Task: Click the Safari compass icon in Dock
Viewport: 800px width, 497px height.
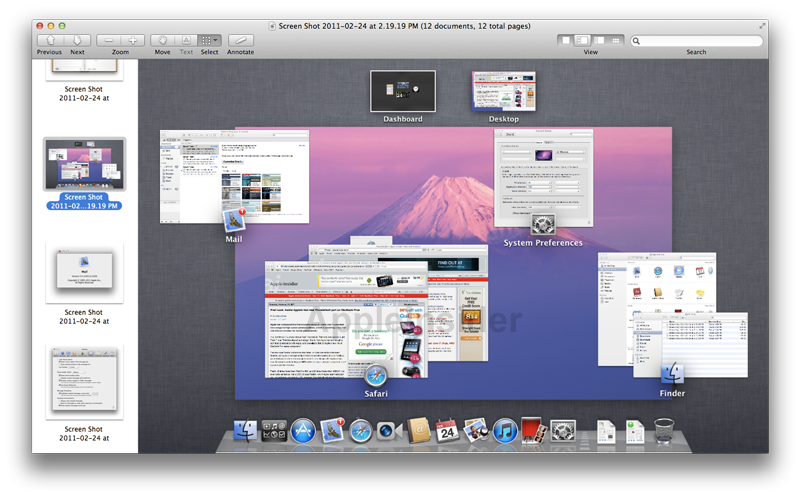Action: (361, 432)
